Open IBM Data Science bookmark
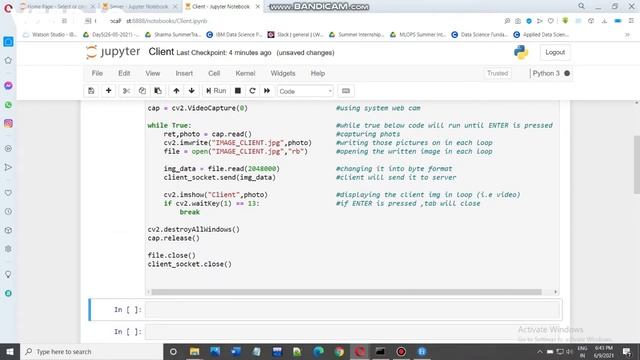This screenshot has height=360, width=640. [234, 35]
